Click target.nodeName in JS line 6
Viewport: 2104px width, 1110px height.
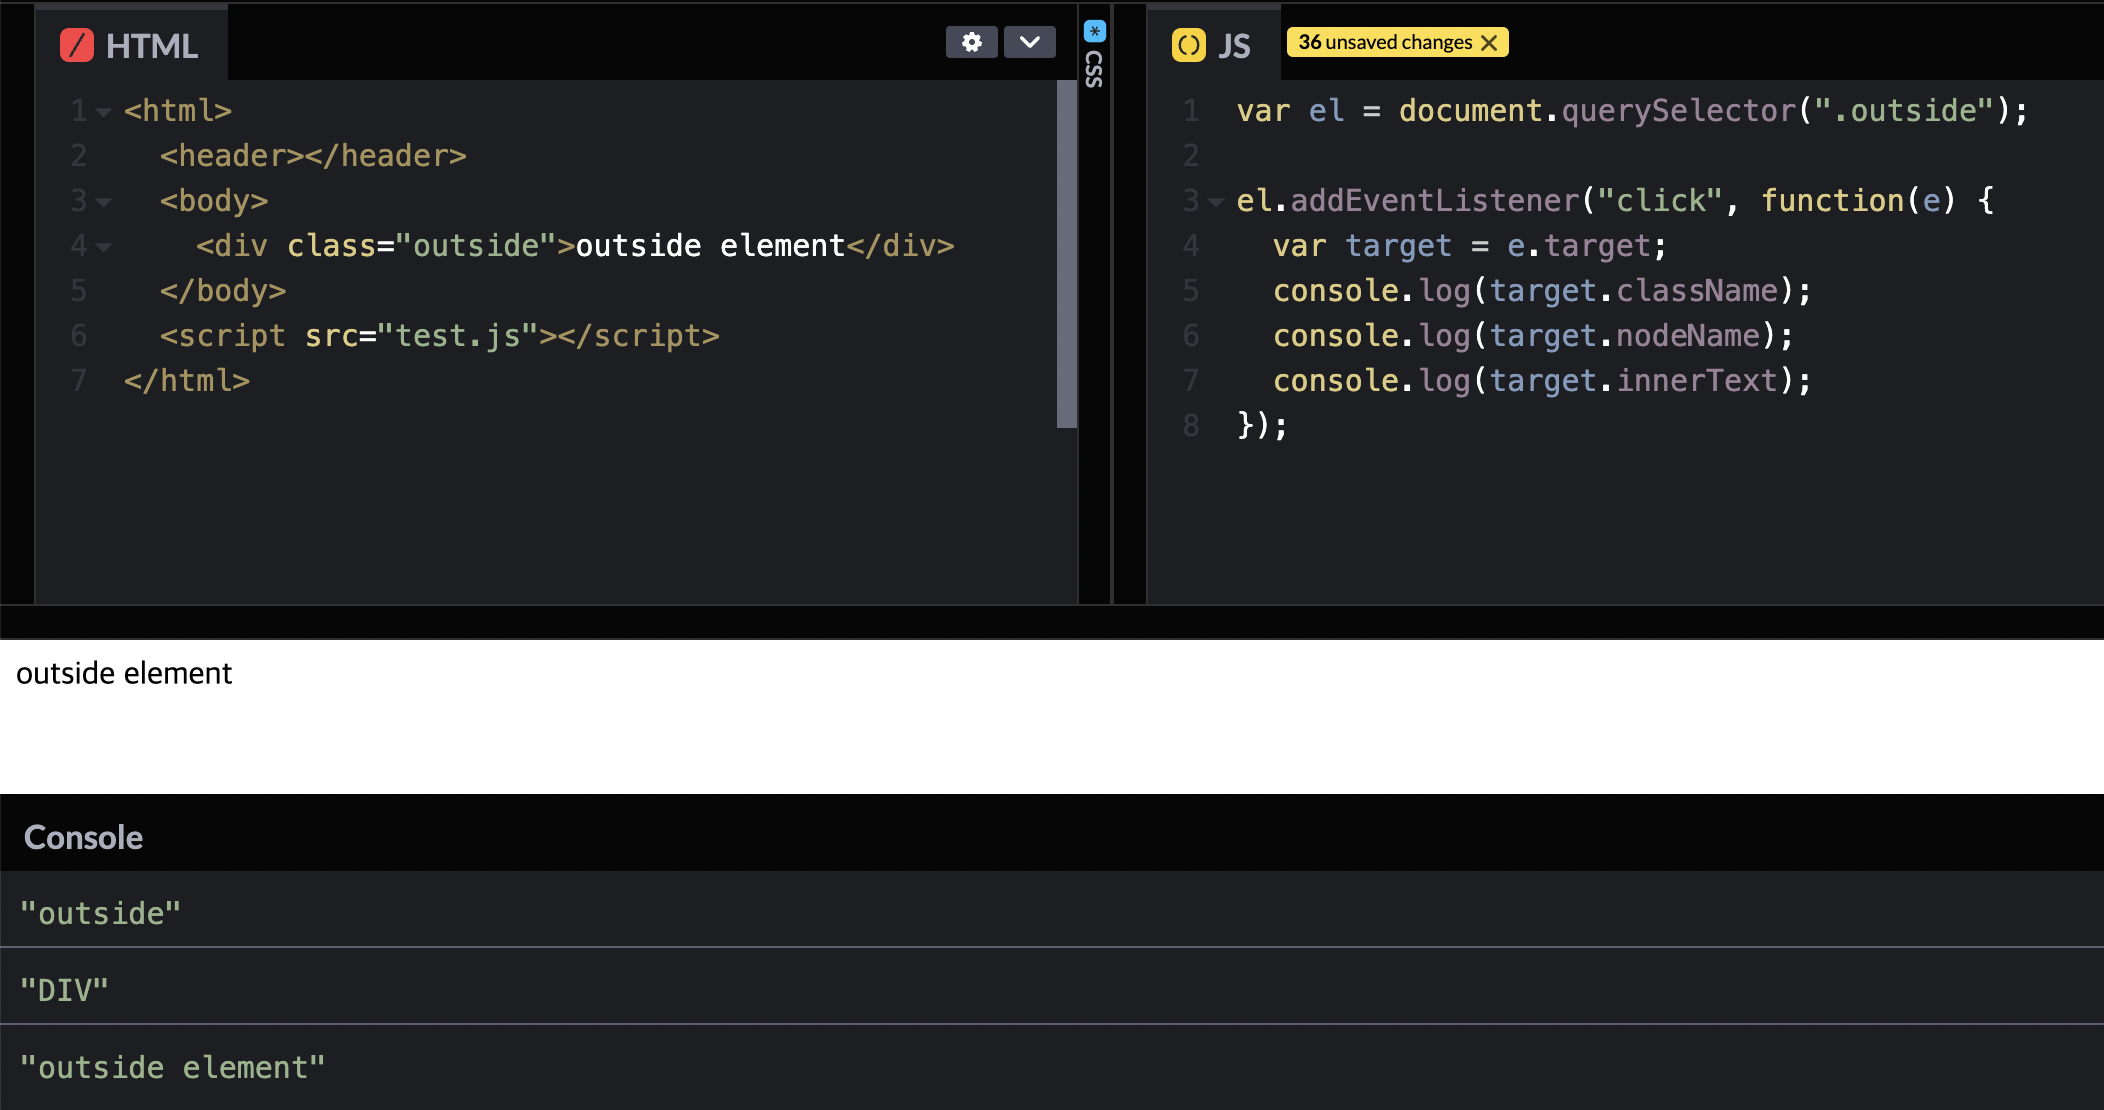tap(1625, 336)
